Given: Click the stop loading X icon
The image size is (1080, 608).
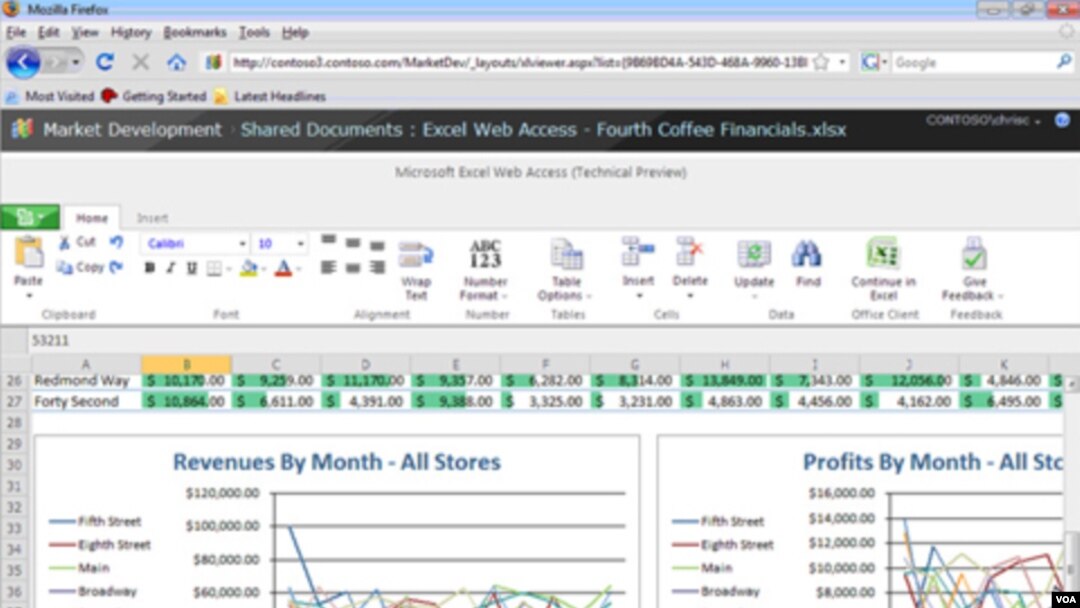Looking at the screenshot, I should (x=141, y=63).
